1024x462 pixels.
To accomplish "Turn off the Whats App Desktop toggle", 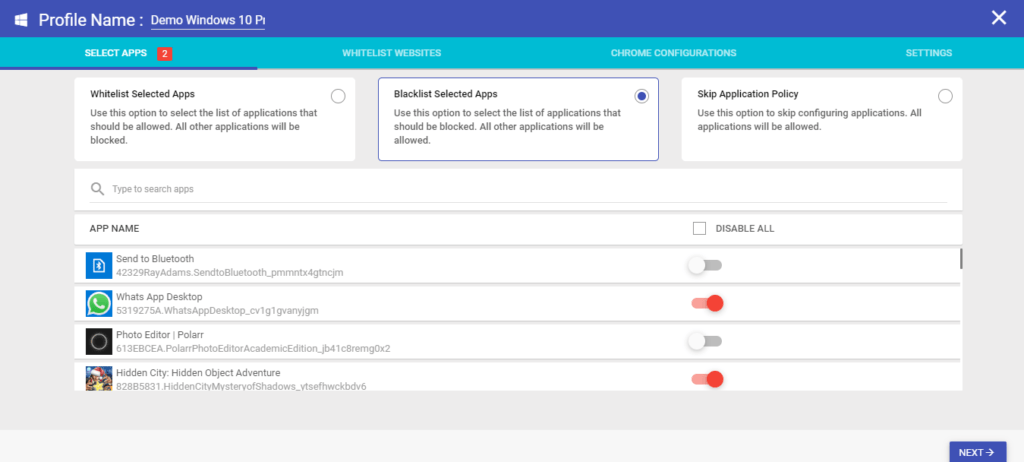I will click(708, 303).
